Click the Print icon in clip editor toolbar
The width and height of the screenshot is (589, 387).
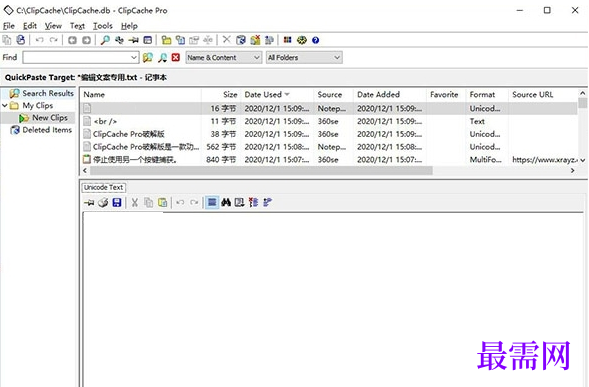[103, 203]
